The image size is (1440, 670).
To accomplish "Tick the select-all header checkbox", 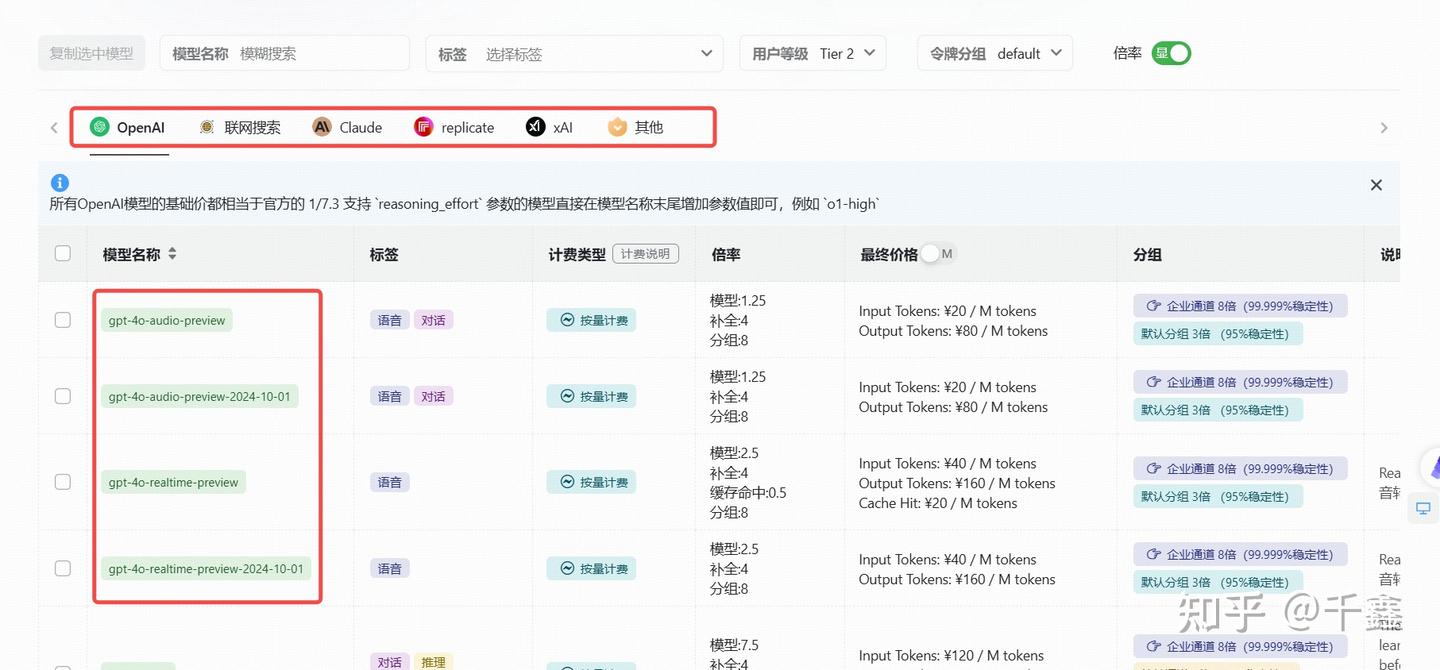I will pos(63,254).
